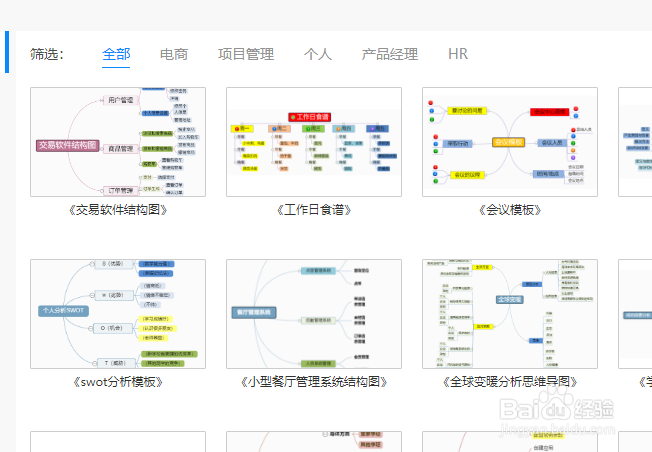Open the 全球变暖分析思维导图 thumbnail

510,314
